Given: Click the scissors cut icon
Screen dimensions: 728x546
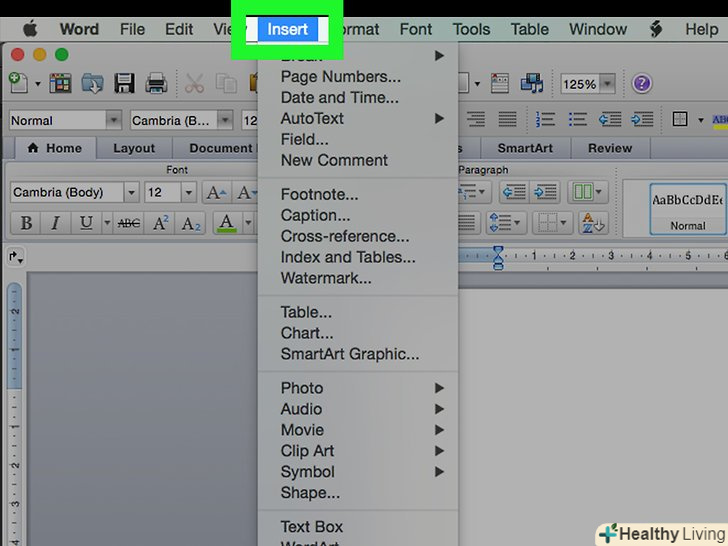Looking at the screenshot, I should pos(194,84).
